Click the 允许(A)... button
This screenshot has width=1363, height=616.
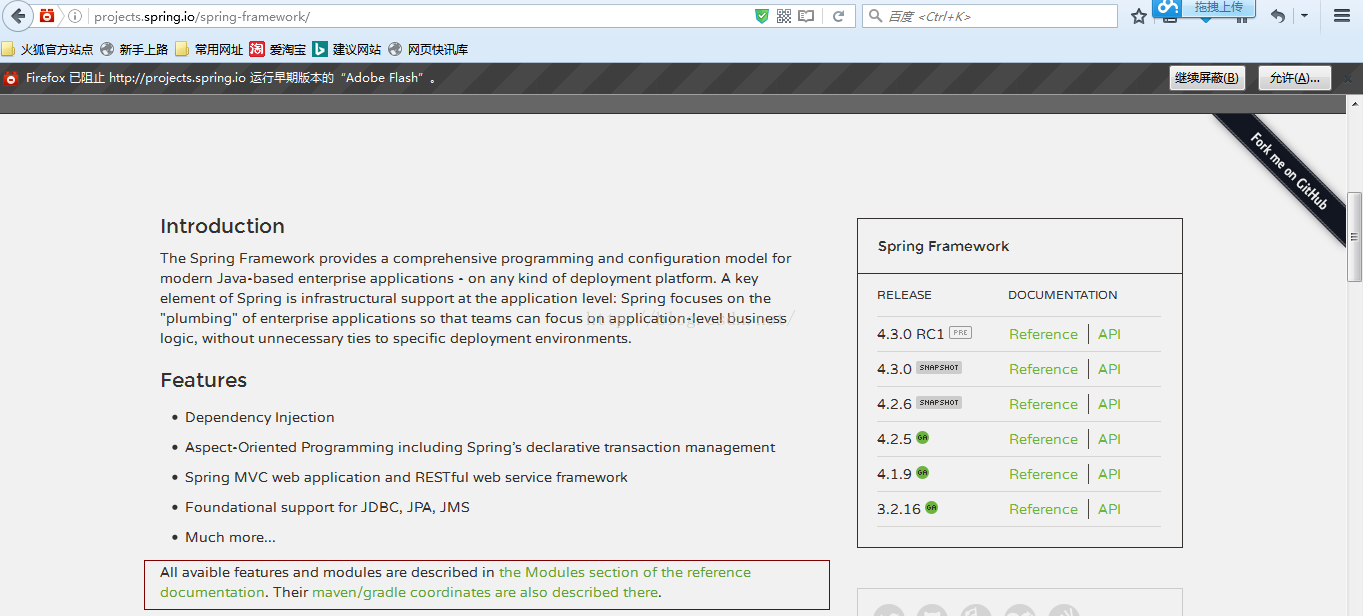point(1294,78)
